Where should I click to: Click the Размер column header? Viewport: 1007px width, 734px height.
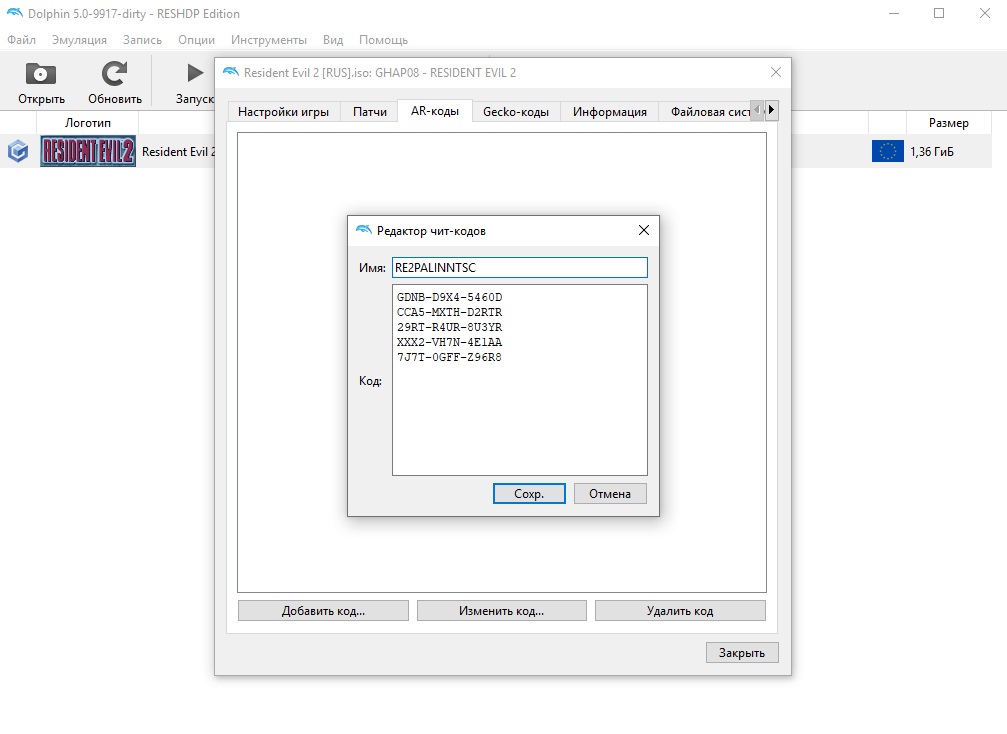click(x=949, y=123)
